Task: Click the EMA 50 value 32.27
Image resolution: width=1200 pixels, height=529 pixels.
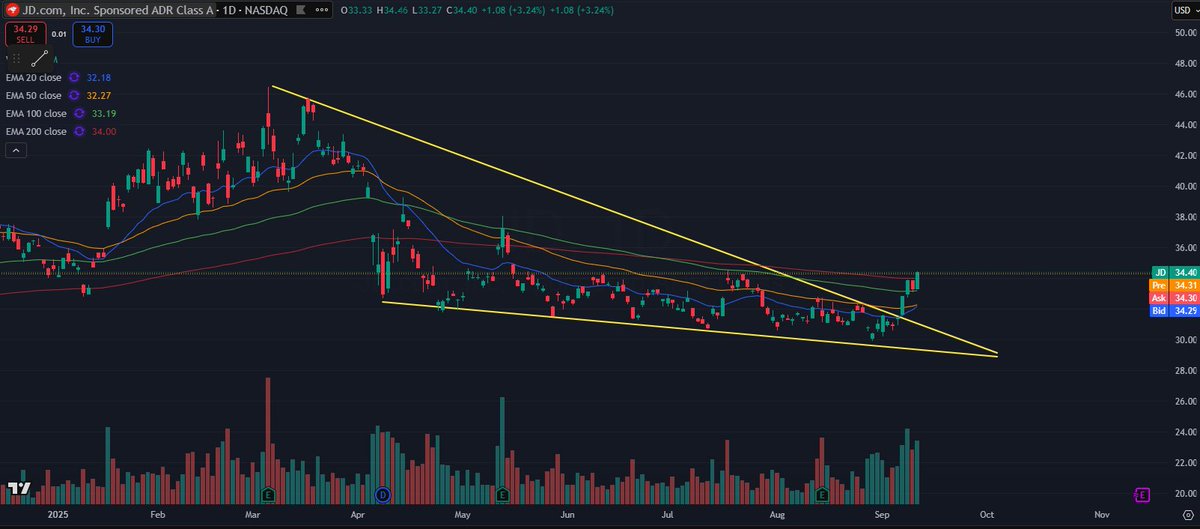Action: click(x=101, y=95)
